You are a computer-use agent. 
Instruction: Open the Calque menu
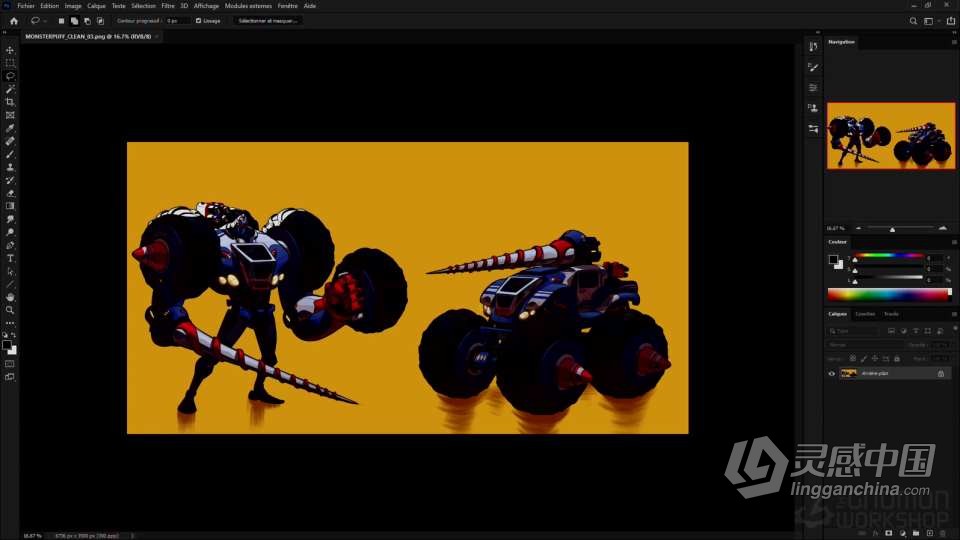[96, 6]
